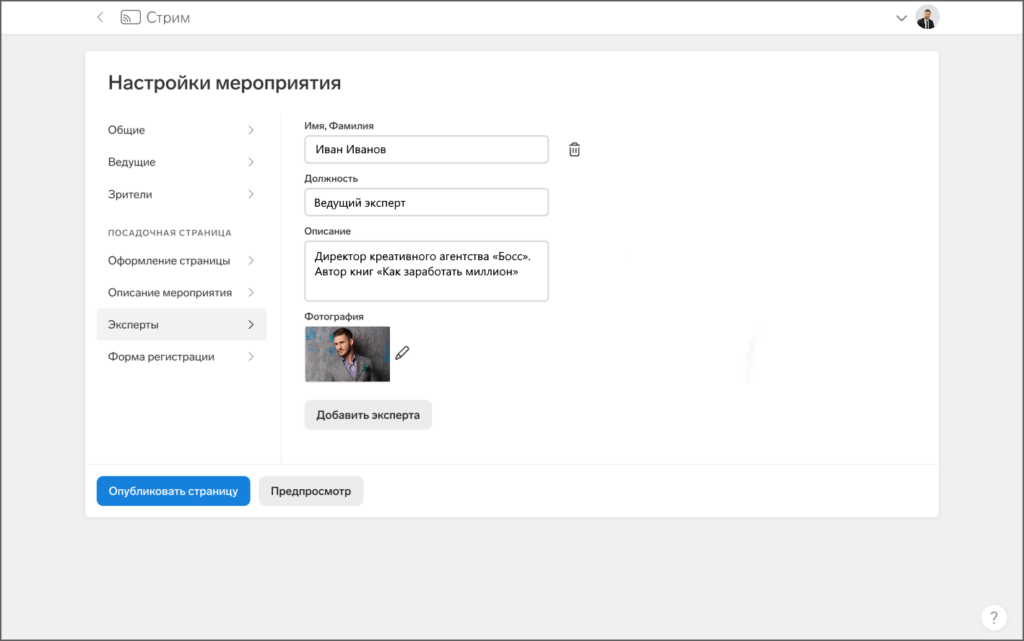Click the Стрим cast icon
1024x641 pixels.
[x=131, y=18]
